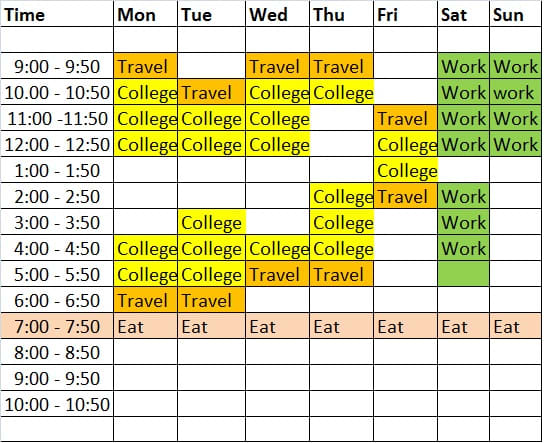Click Wednesday 4:00 College cell

click(x=277, y=248)
